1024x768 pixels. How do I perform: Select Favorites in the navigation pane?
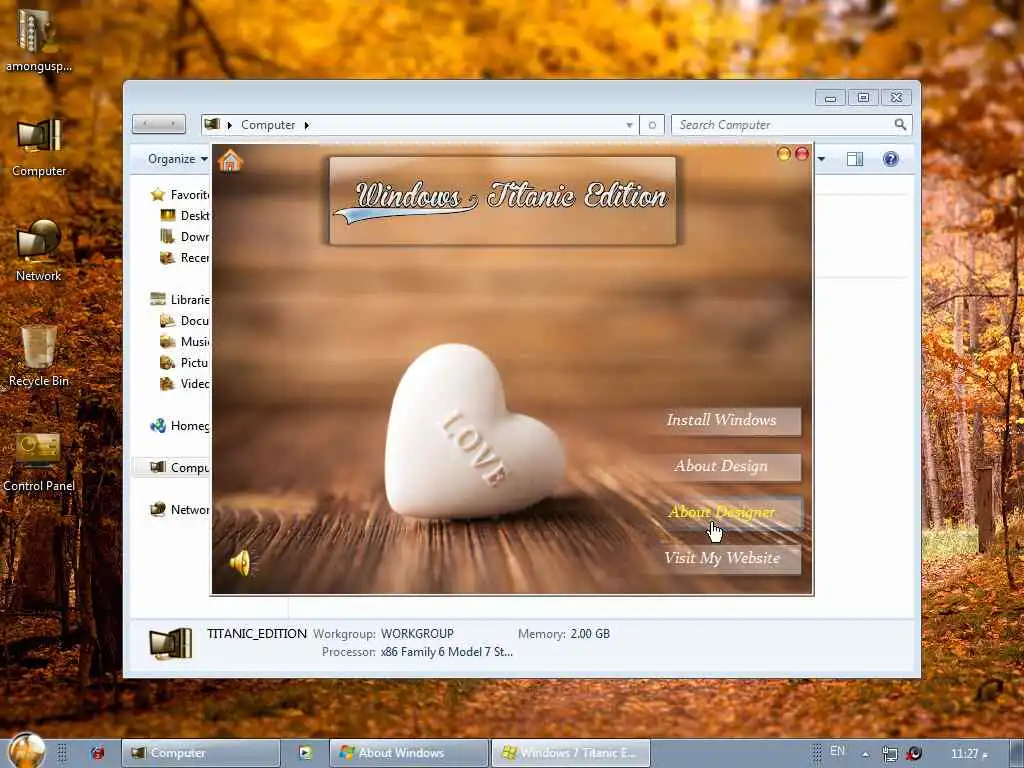click(x=180, y=195)
